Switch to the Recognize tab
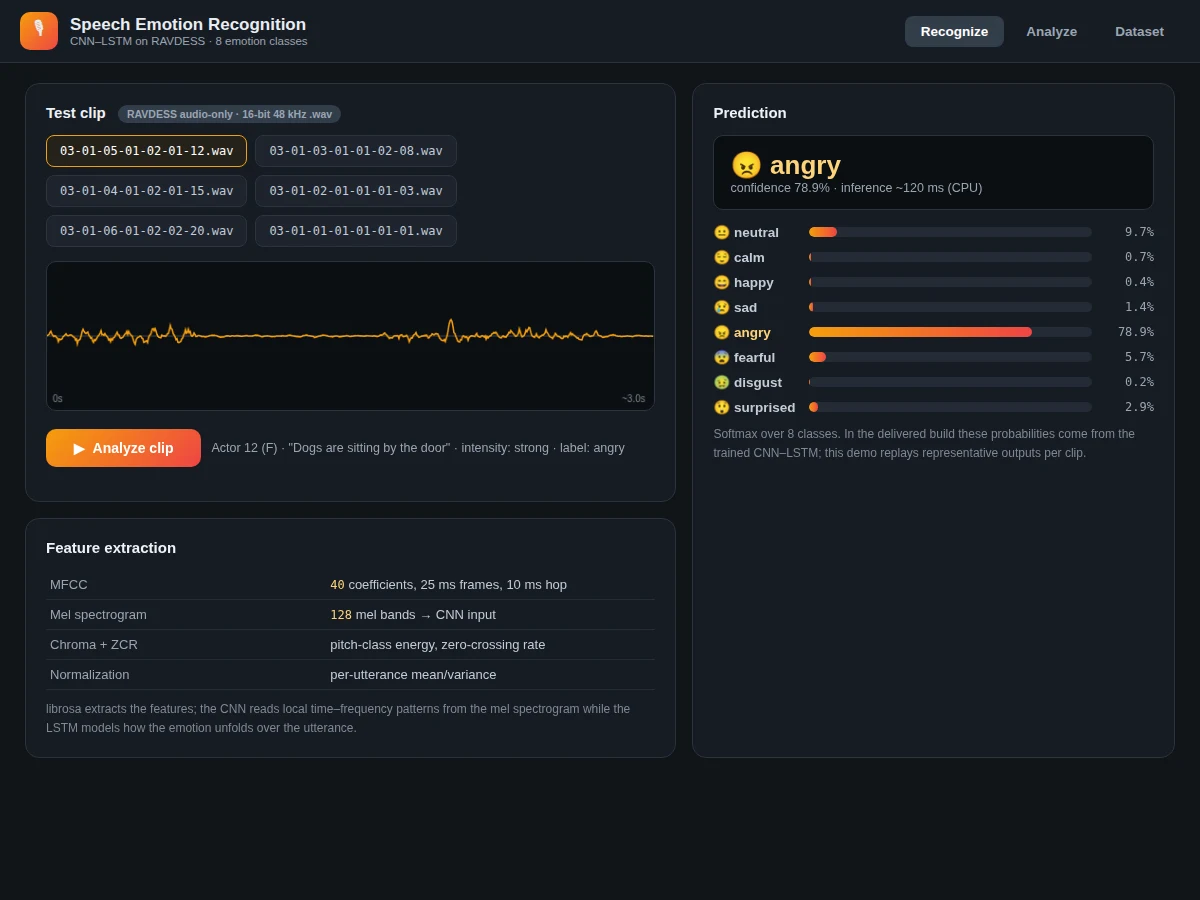Viewport: 1200px width, 900px height. 954,31
